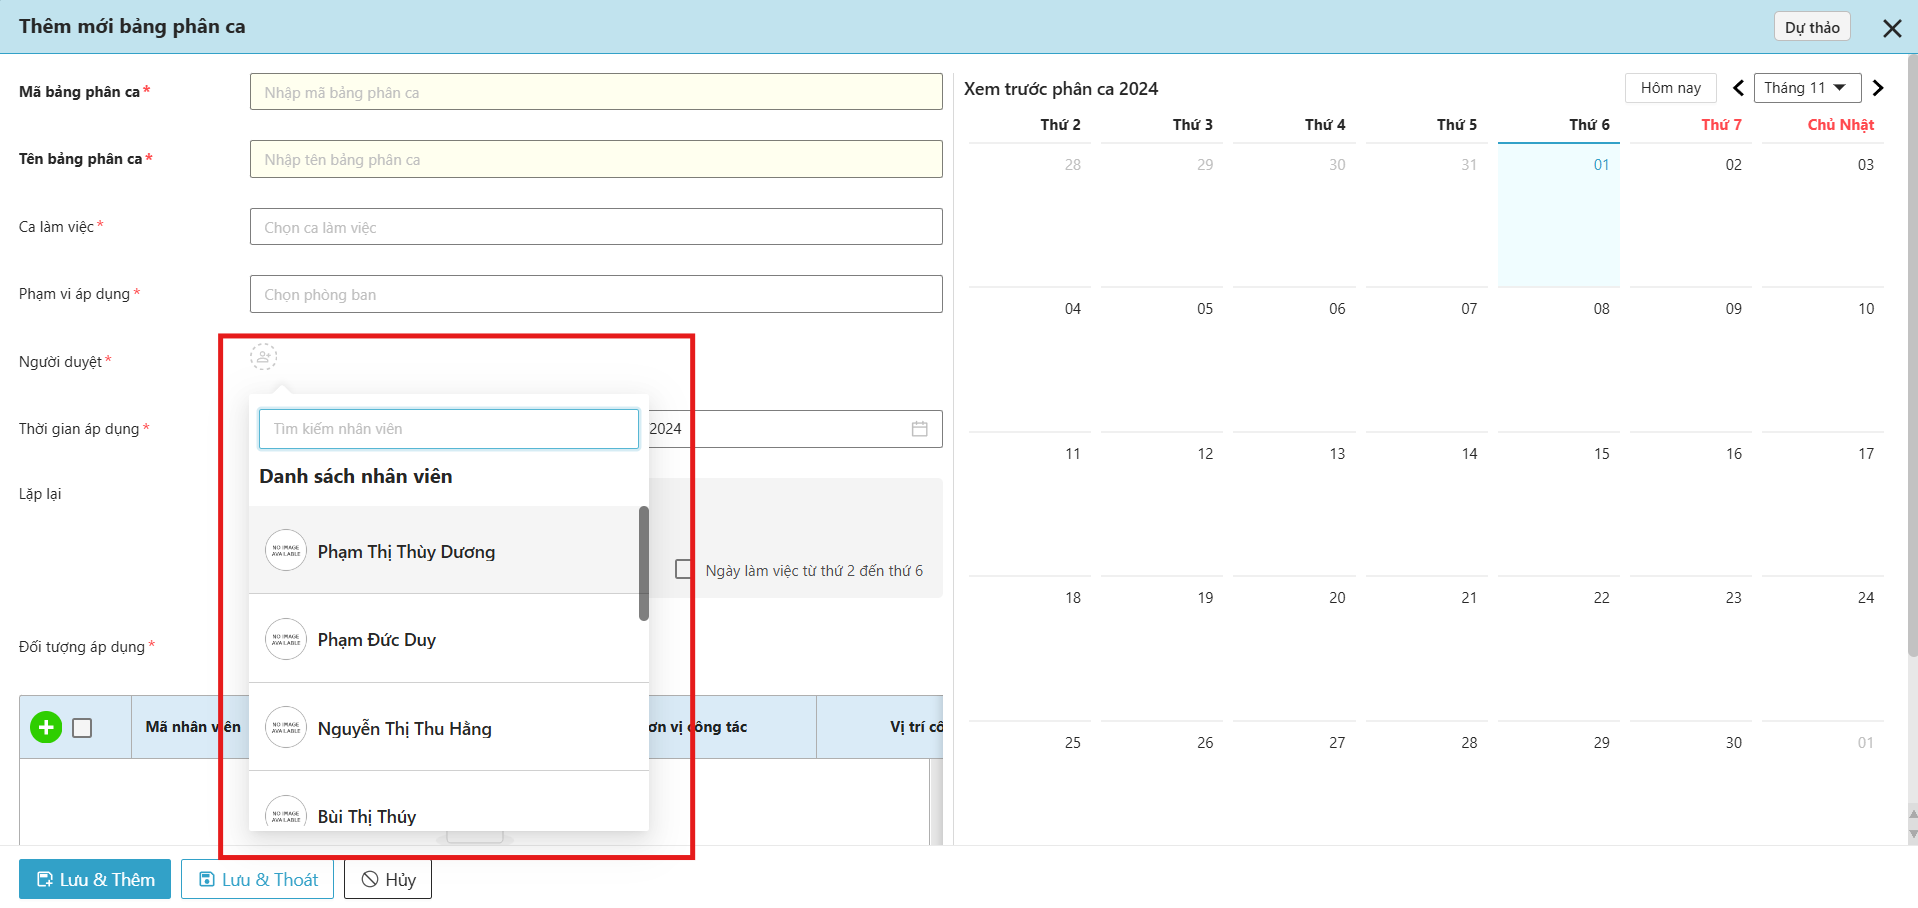
Task: Focus the Tìm kiếm nhân viên search field
Action: (448, 429)
